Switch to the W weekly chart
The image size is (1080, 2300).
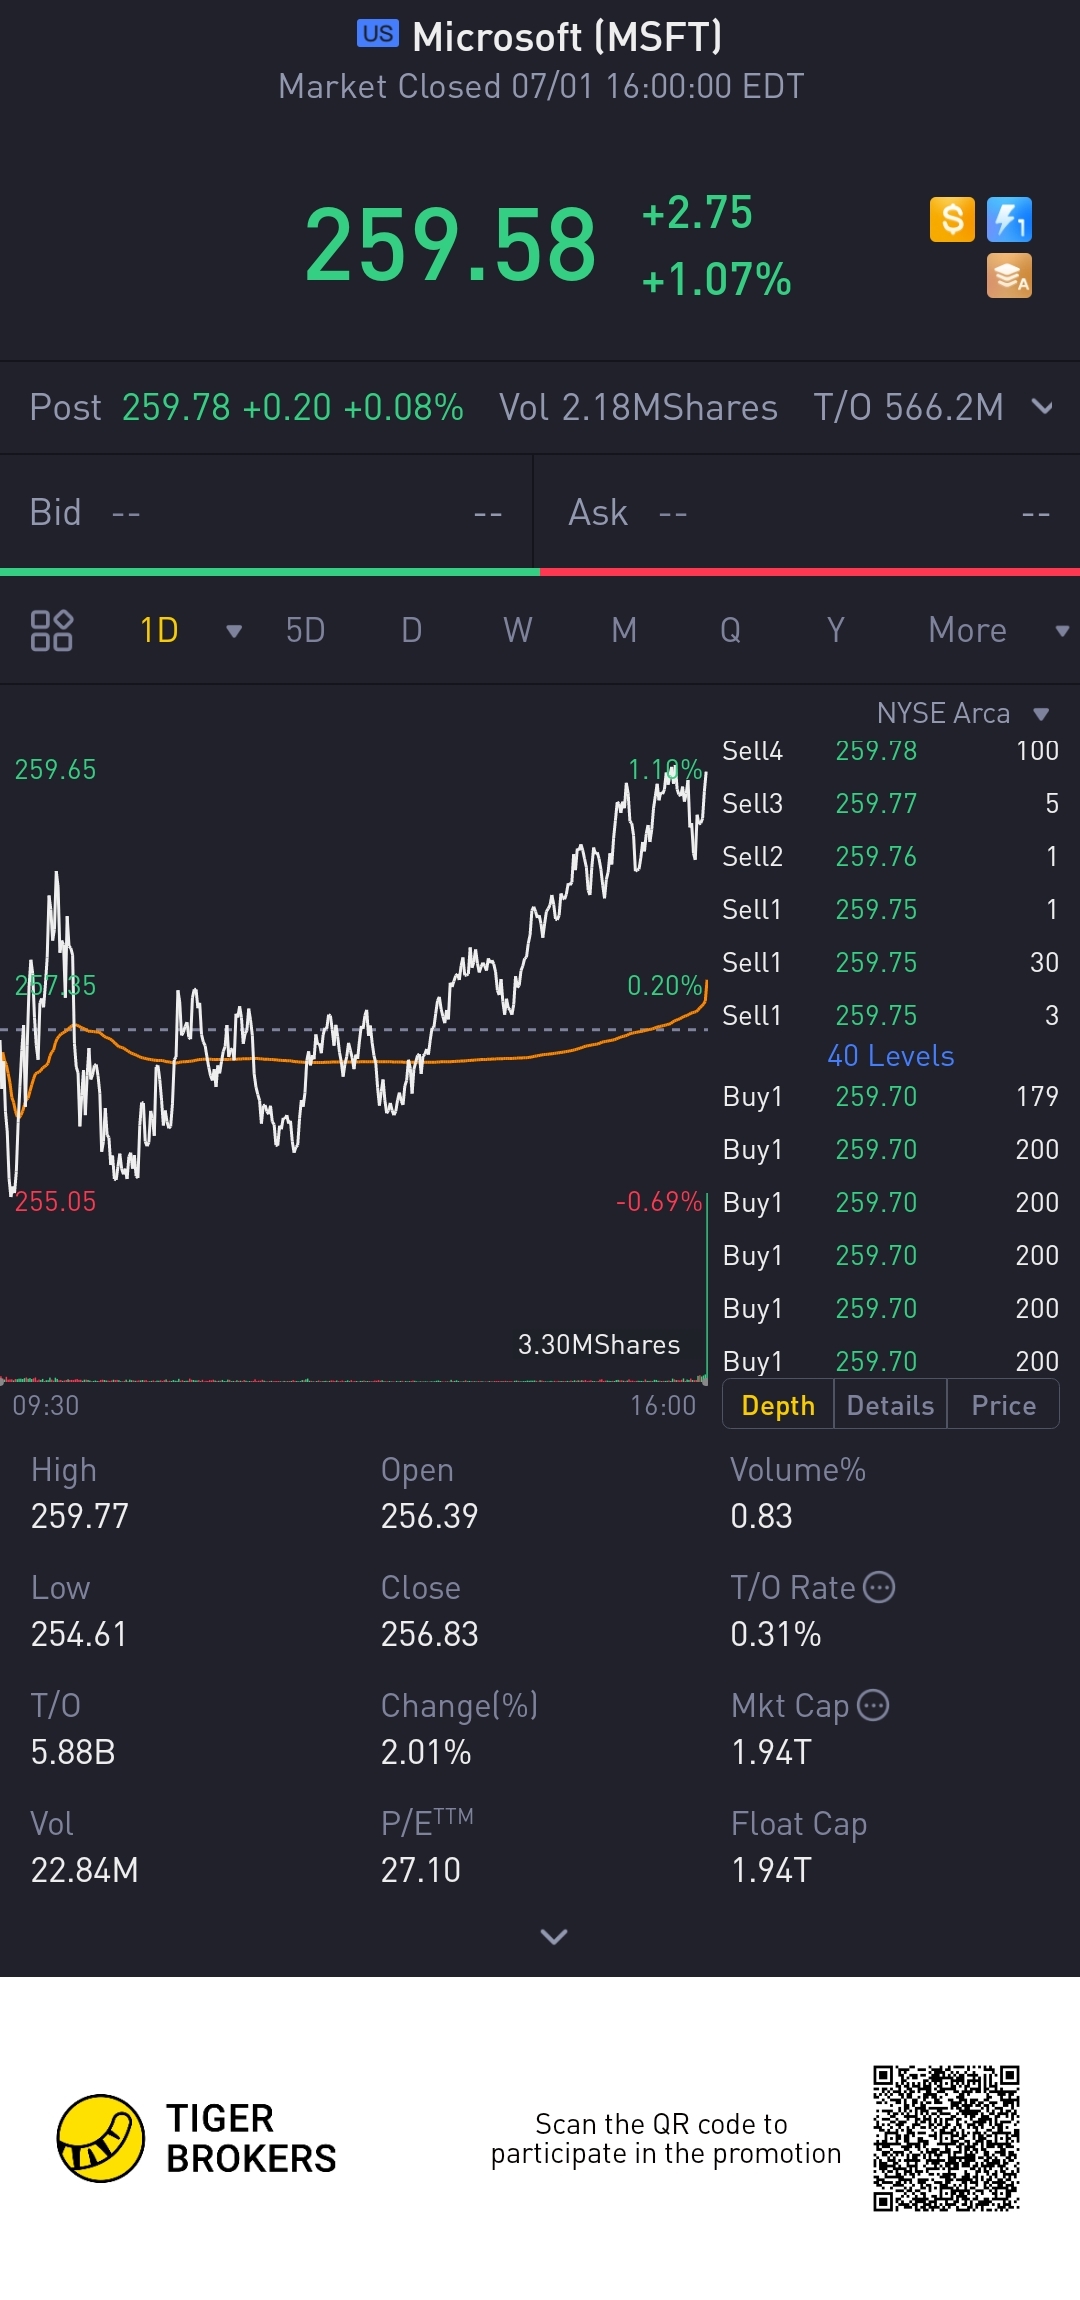pos(517,630)
